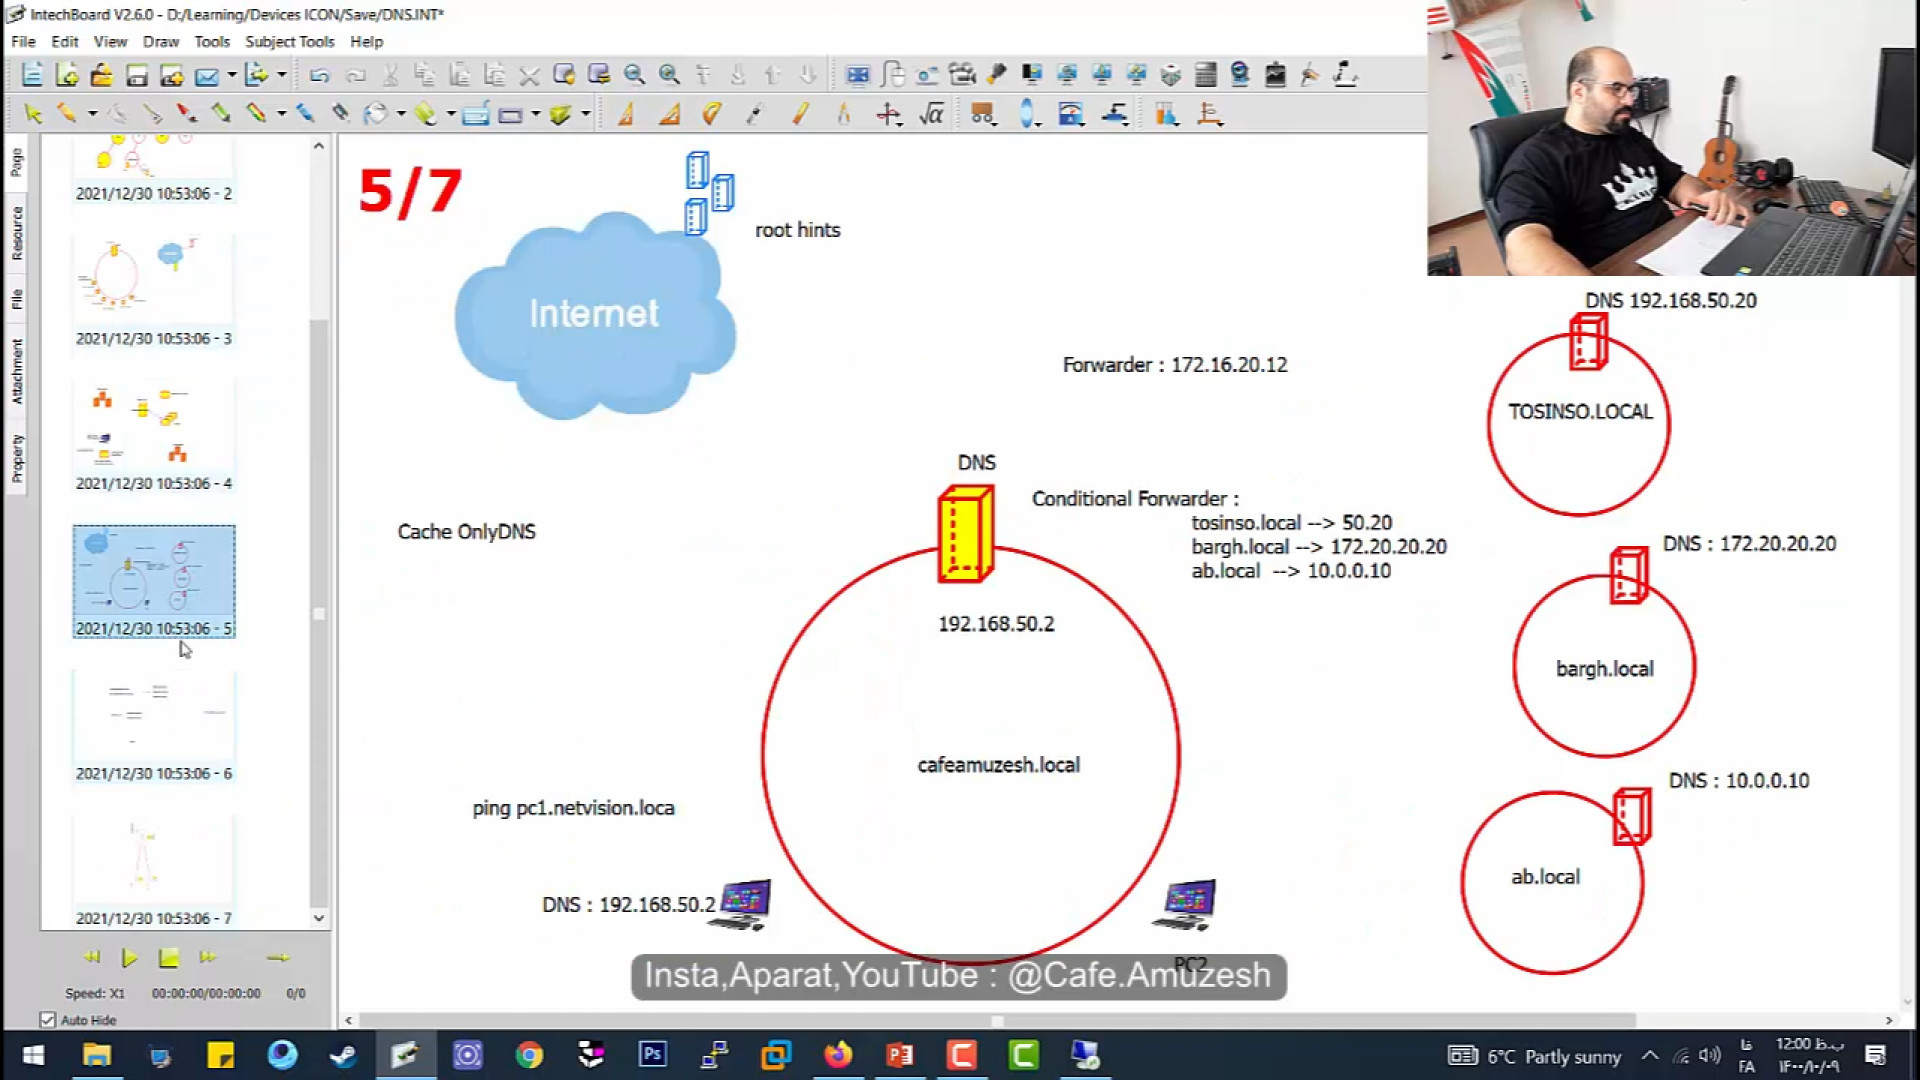Select the protractor tool
The width and height of the screenshot is (1920, 1080).
[710, 114]
